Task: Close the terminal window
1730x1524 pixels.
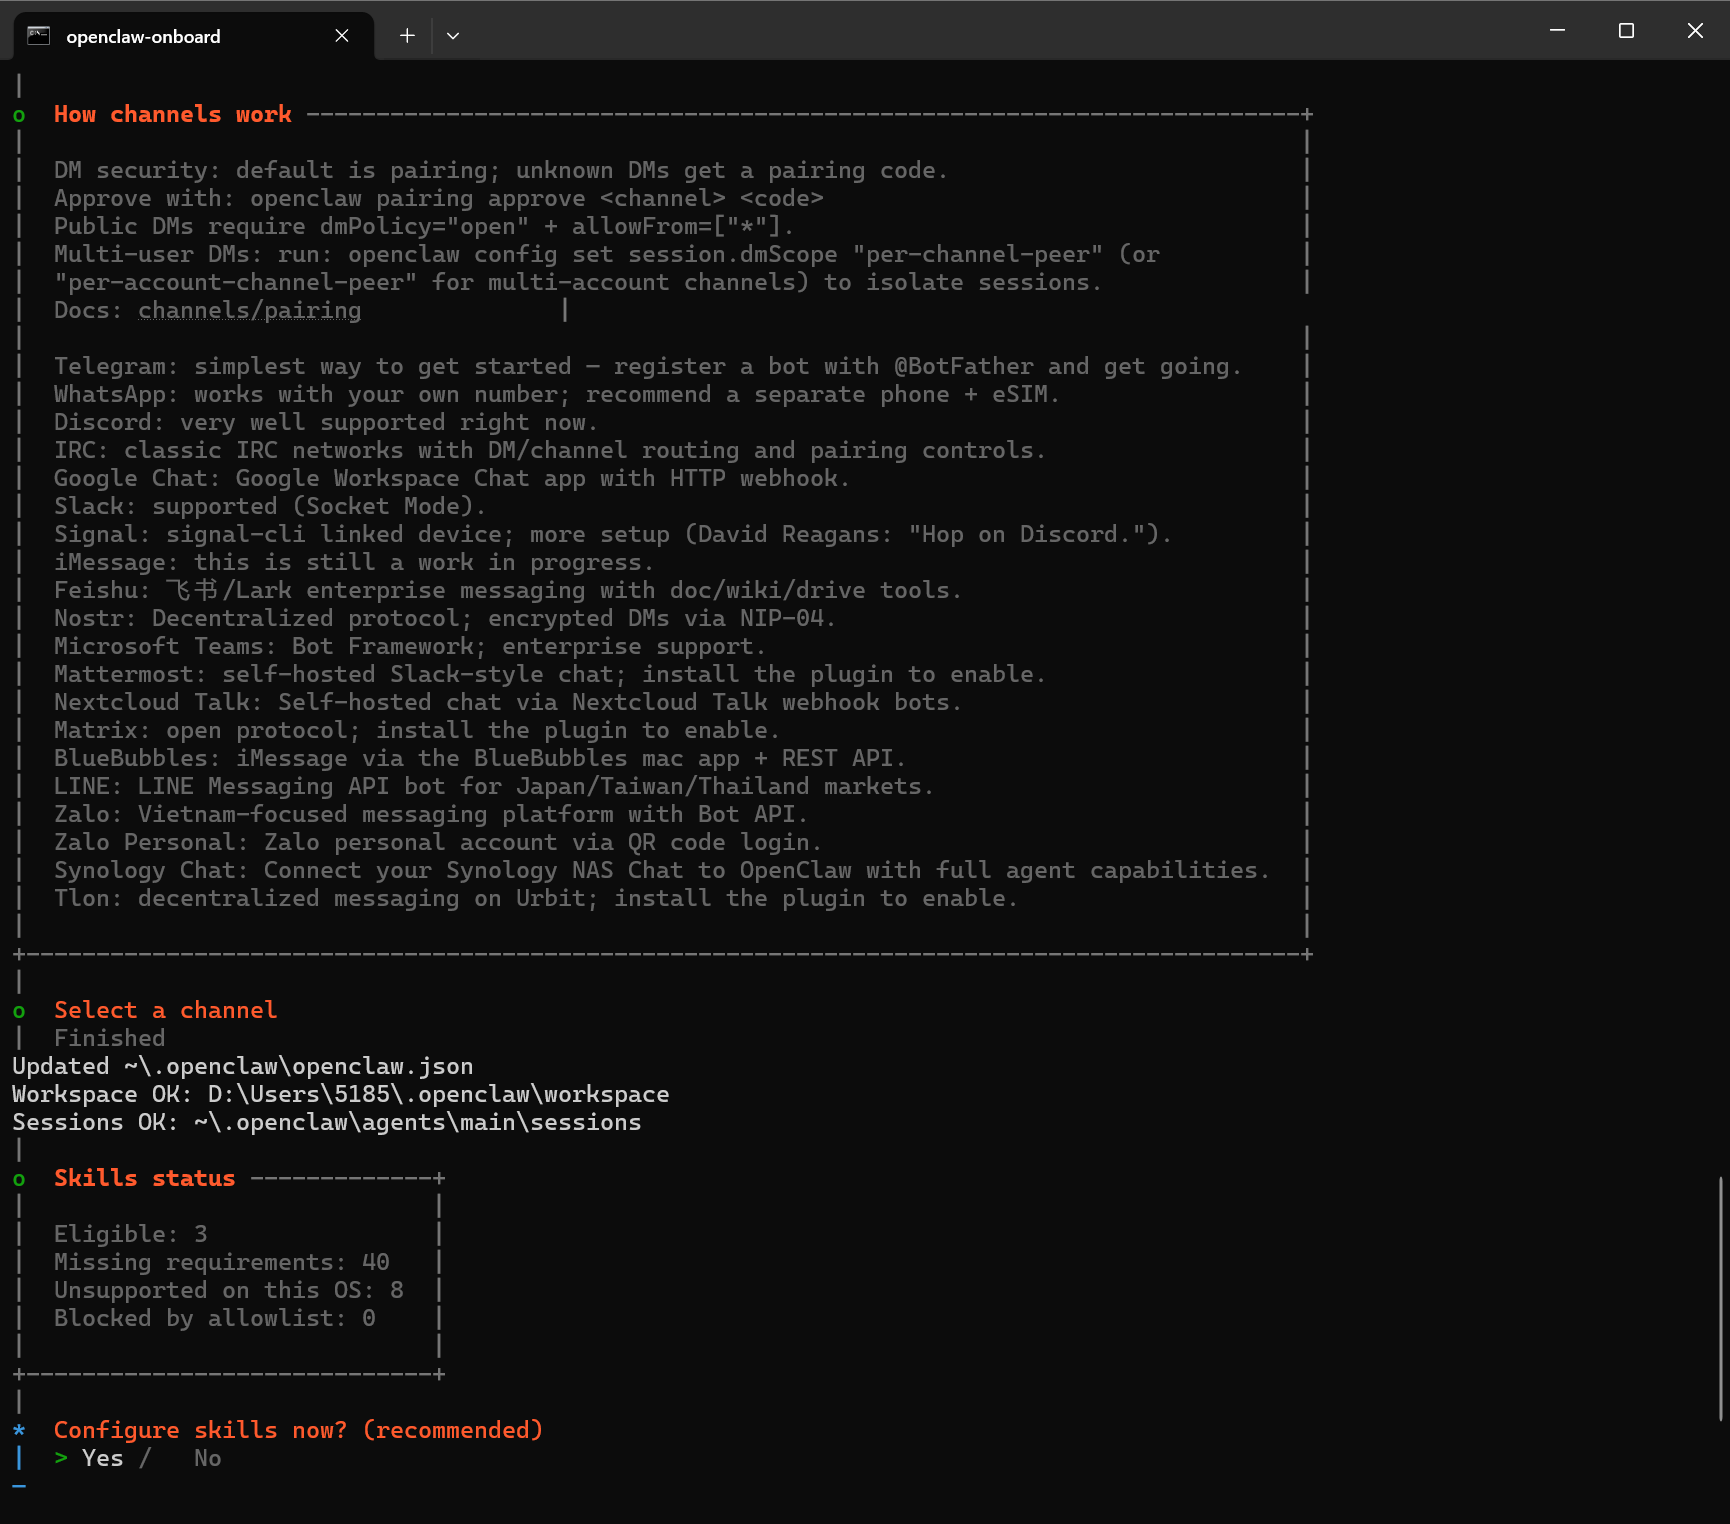Action: click(1695, 31)
